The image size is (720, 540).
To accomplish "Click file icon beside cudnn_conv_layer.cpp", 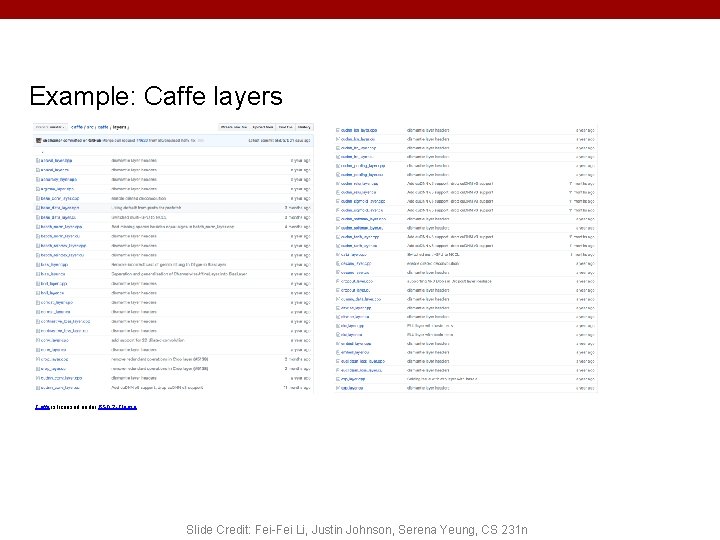I will (x=38, y=378).
